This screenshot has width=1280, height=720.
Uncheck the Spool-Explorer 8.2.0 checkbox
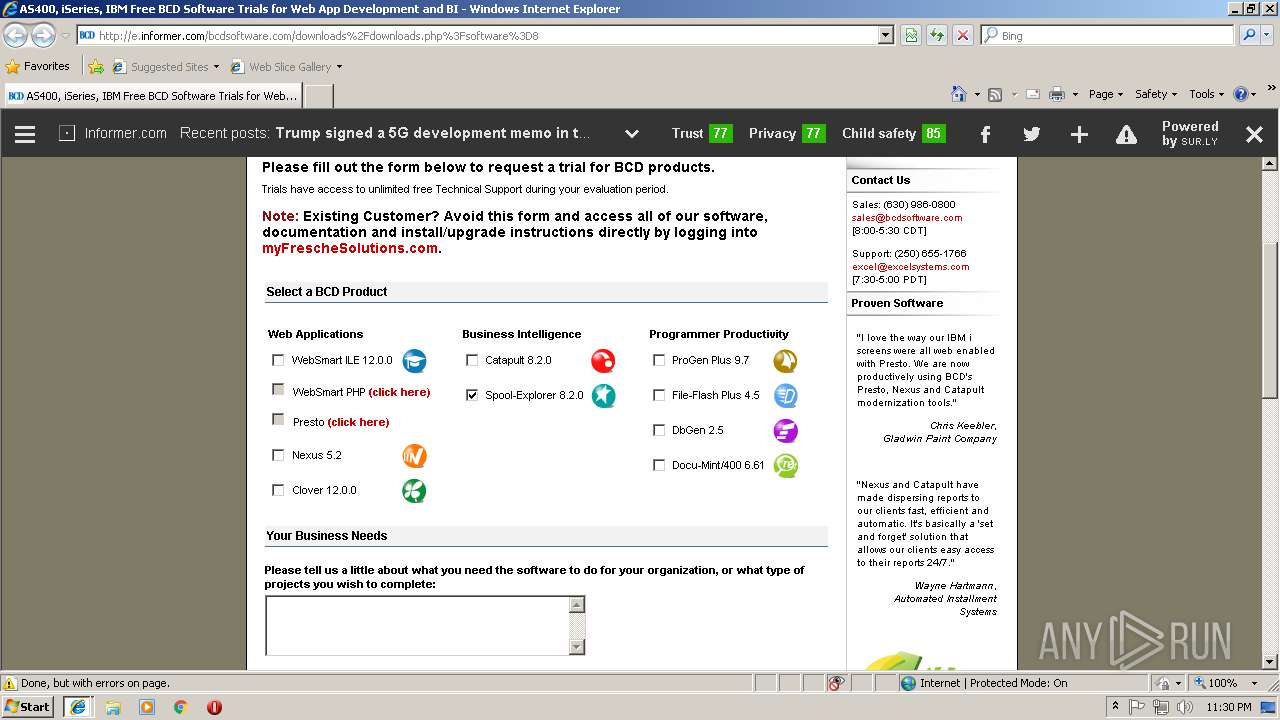(472, 395)
